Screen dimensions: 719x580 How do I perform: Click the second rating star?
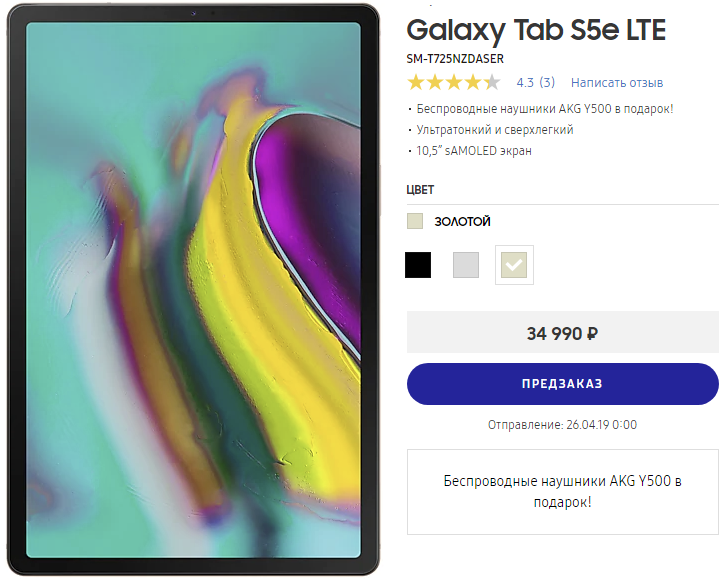pyautogui.click(x=435, y=83)
